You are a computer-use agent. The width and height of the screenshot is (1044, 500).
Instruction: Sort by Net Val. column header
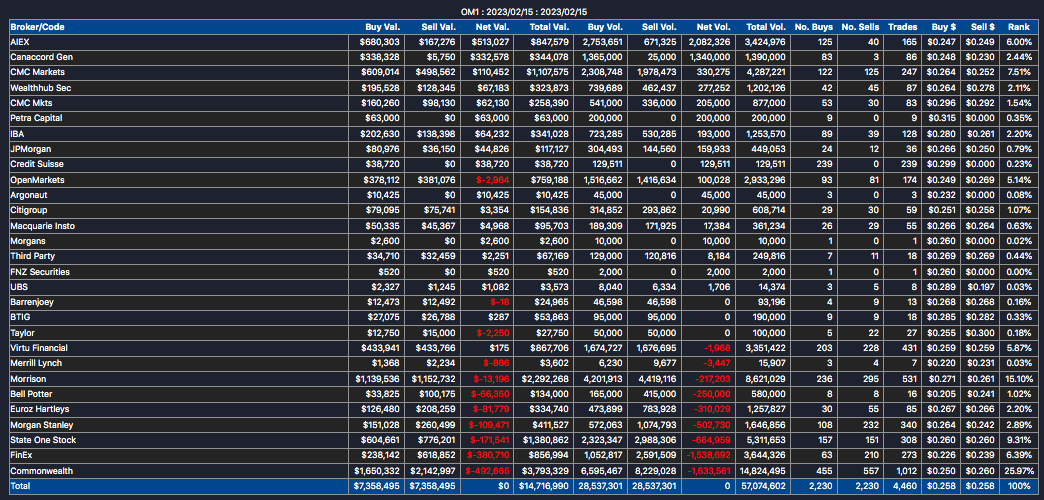[492, 27]
